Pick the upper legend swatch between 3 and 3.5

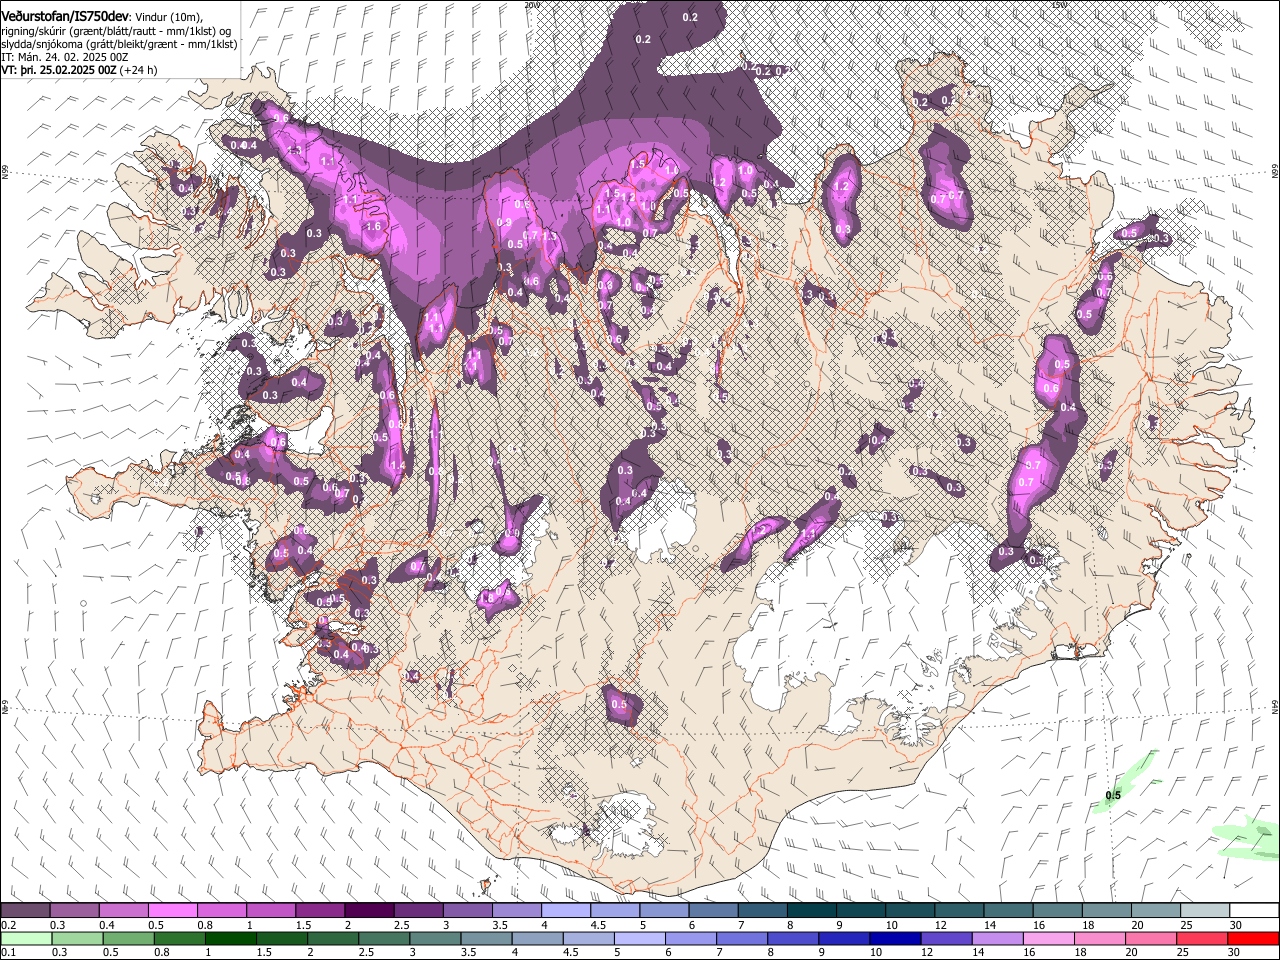click(x=467, y=911)
